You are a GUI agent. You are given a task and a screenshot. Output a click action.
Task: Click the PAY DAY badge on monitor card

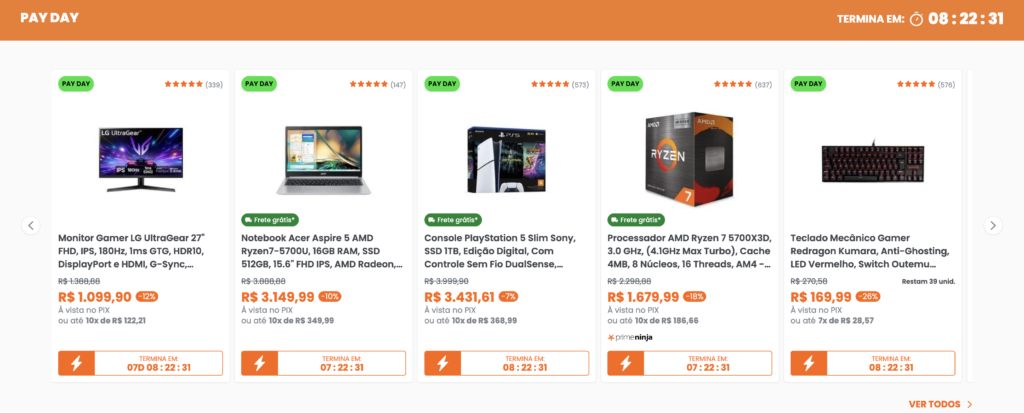[76, 84]
